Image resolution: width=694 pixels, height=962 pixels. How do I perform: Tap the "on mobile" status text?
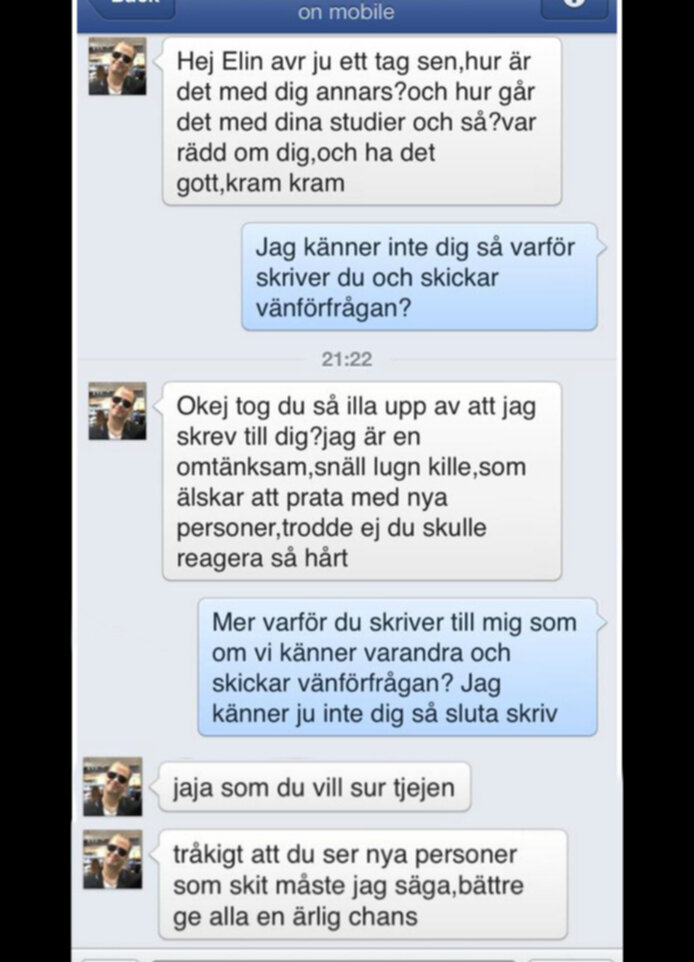(x=346, y=12)
